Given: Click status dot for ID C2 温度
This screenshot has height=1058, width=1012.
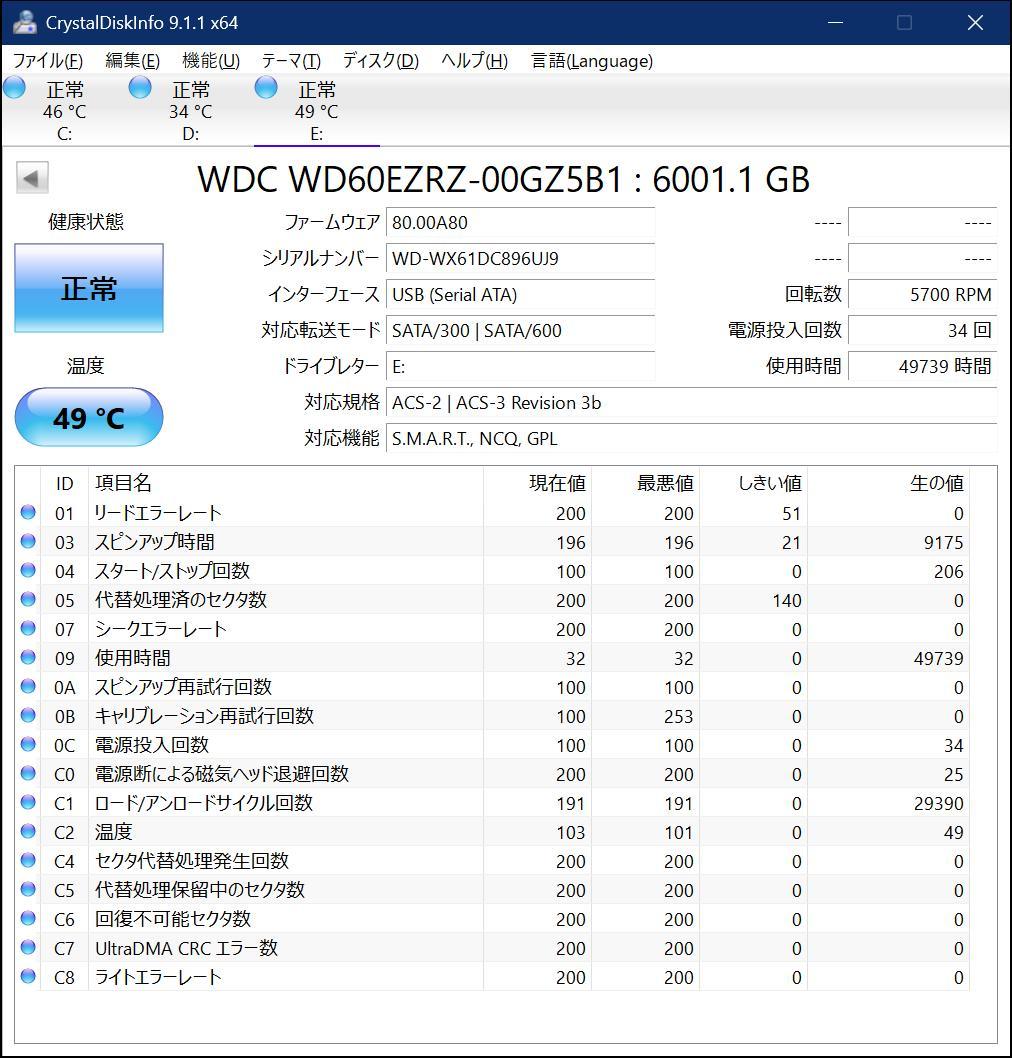Looking at the screenshot, I should (28, 831).
